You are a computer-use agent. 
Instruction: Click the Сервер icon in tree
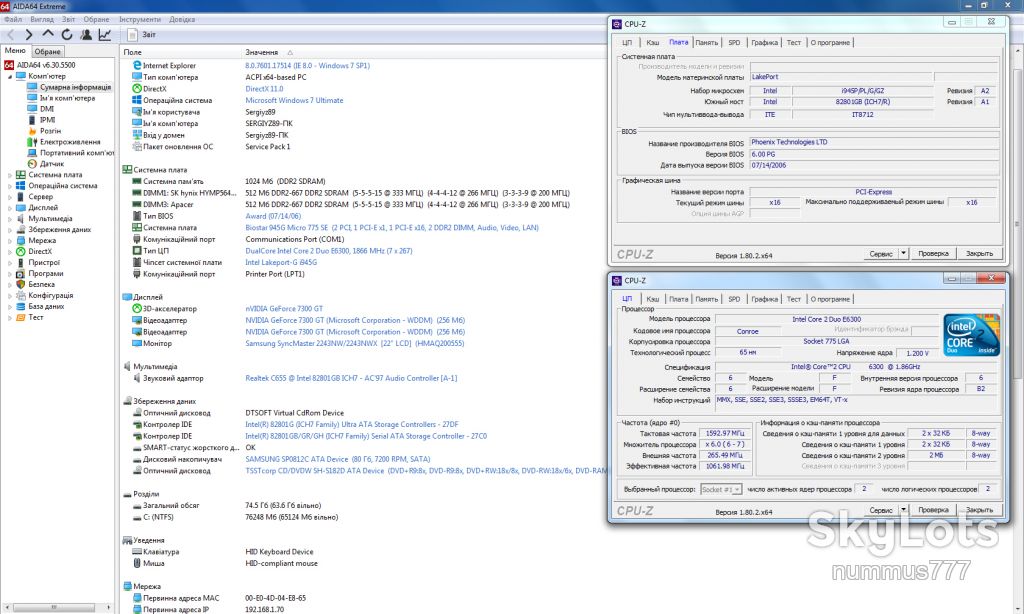20,197
